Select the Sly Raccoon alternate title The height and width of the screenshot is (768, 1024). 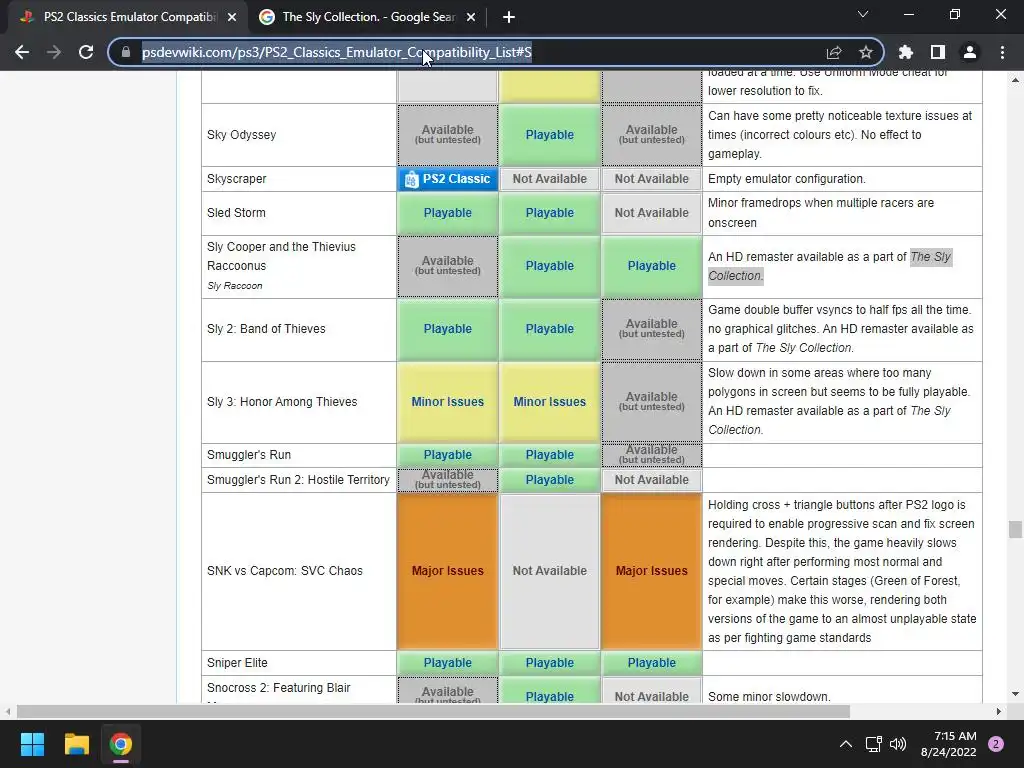[x=234, y=285]
